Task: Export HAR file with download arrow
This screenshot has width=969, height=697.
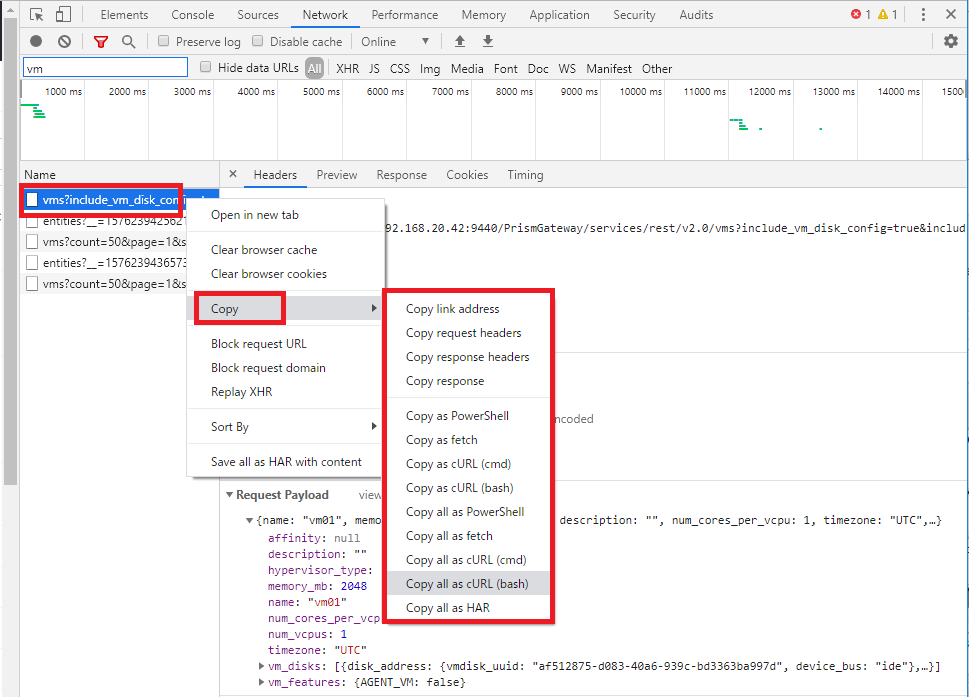Action: click(488, 41)
